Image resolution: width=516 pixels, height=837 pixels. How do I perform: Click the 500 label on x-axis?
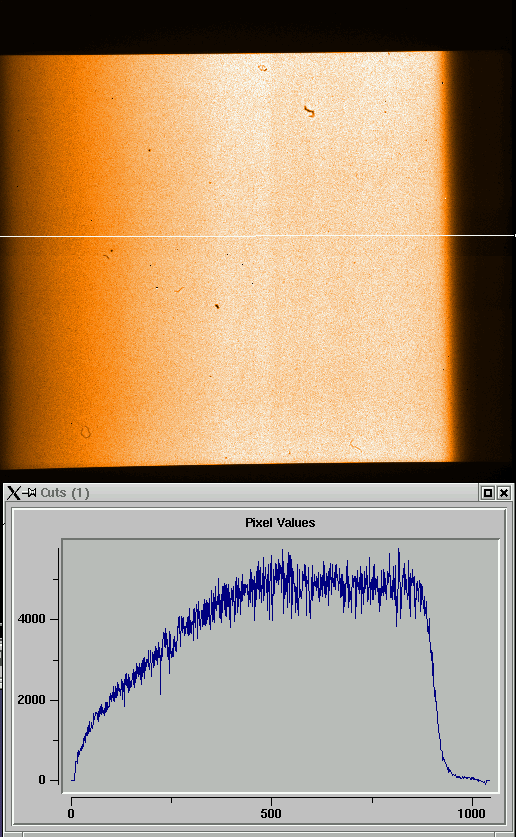tap(271, 814)
